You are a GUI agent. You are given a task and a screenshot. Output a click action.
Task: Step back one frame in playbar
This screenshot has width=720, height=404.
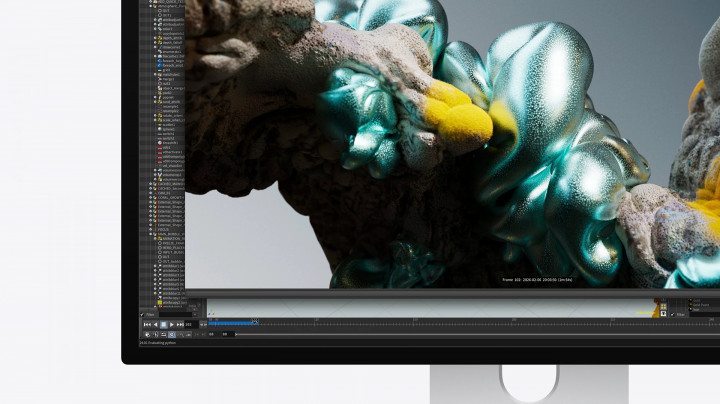coord(155,325)
